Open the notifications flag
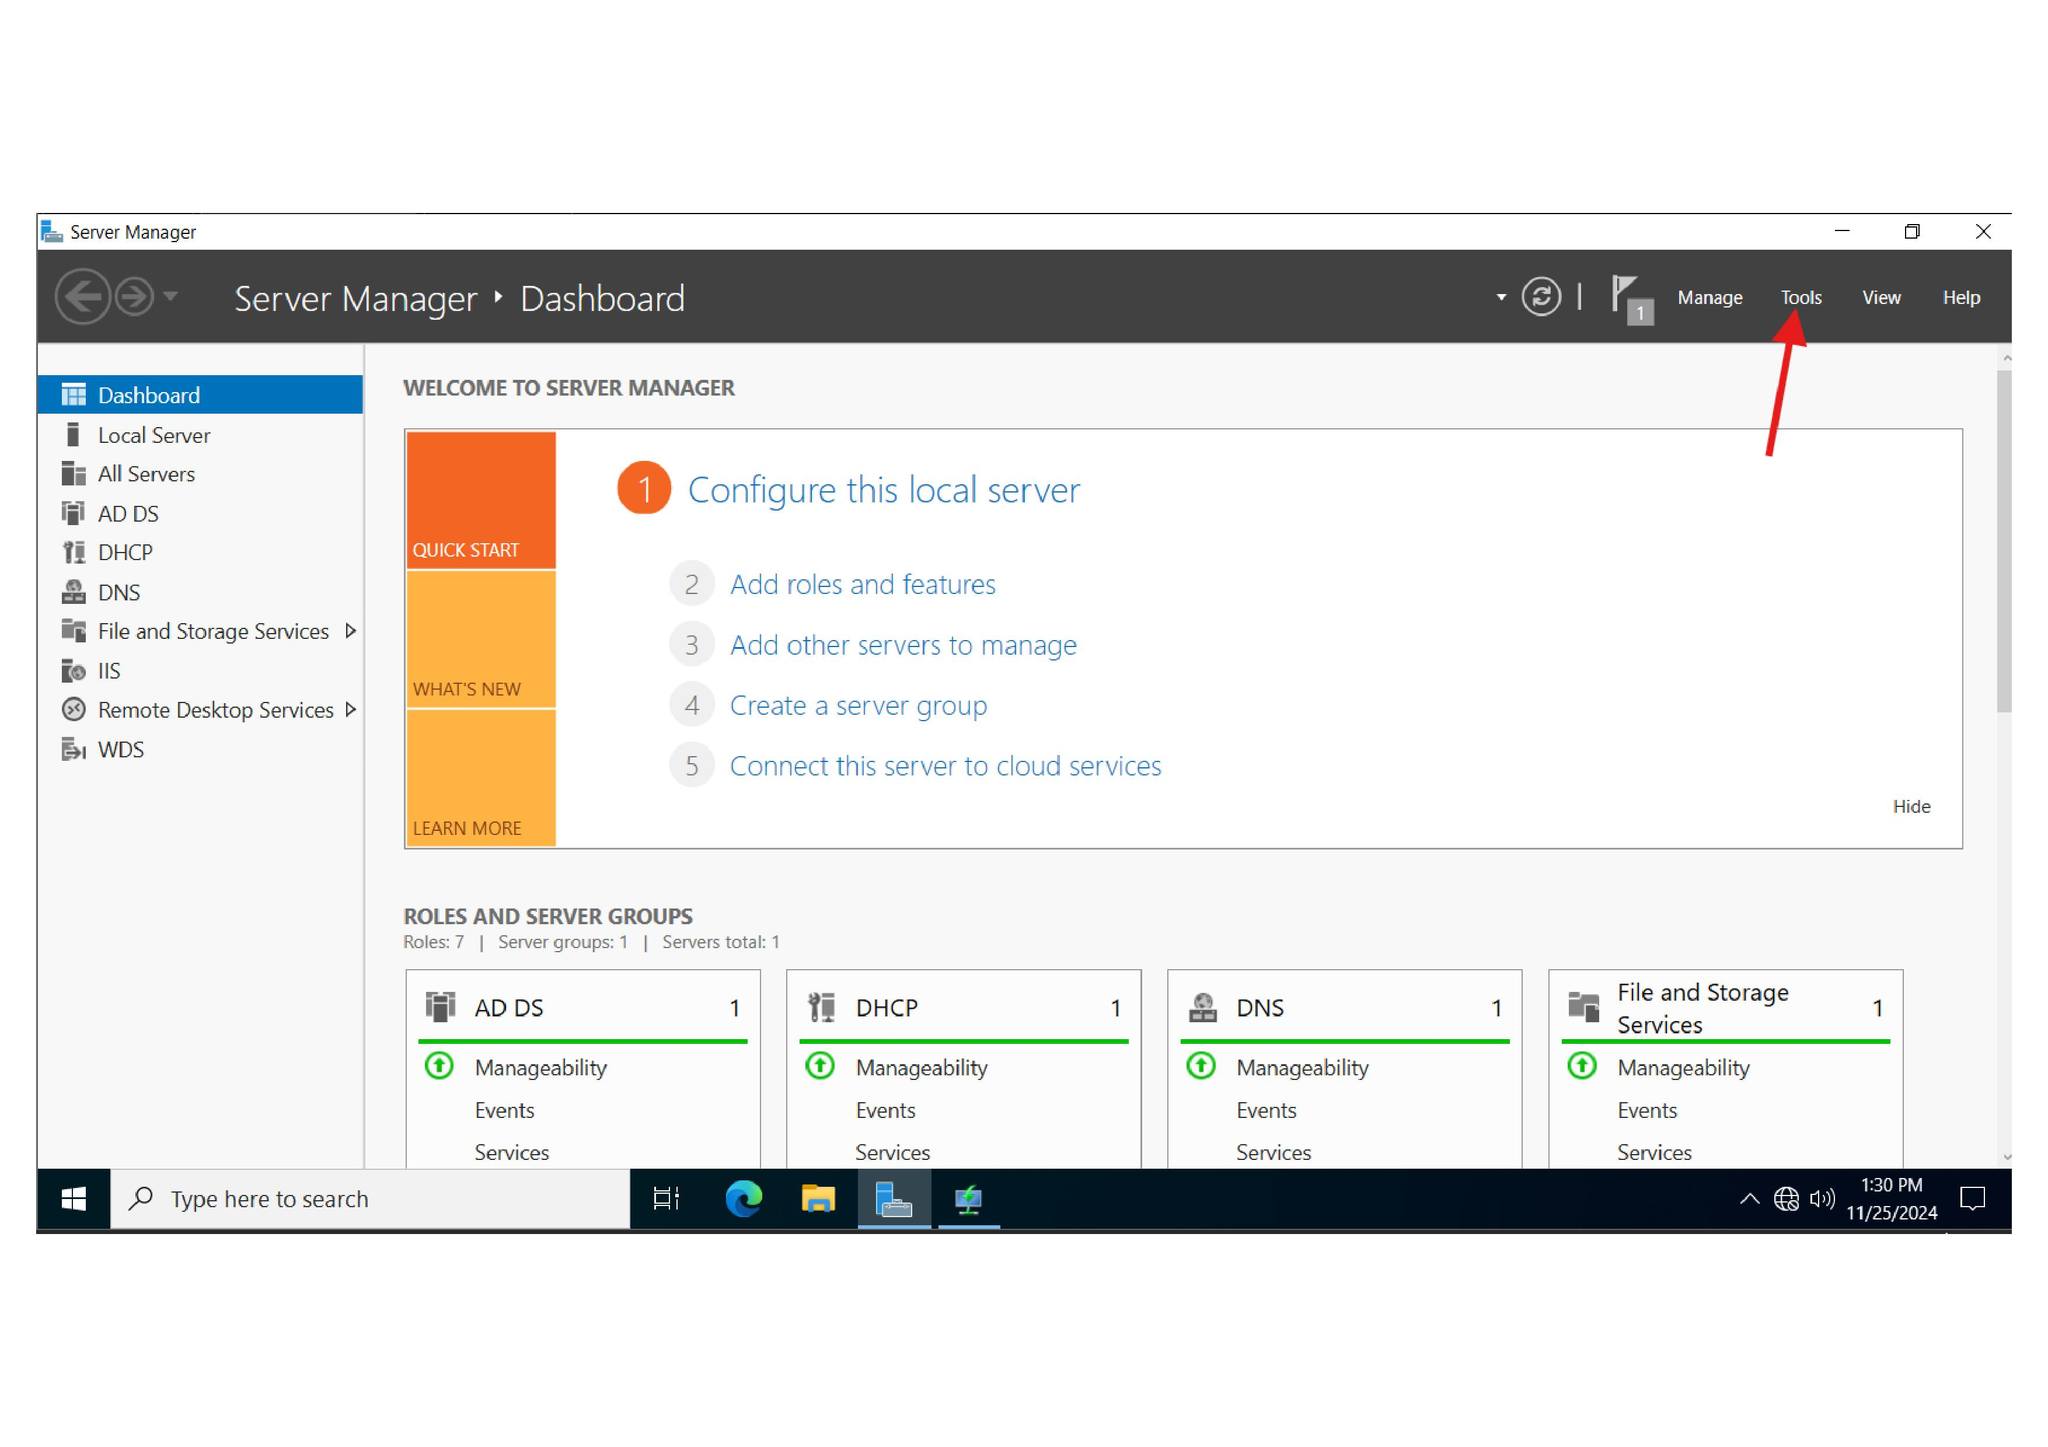Viewport: 2048px width, 1447px height. 1631,299
